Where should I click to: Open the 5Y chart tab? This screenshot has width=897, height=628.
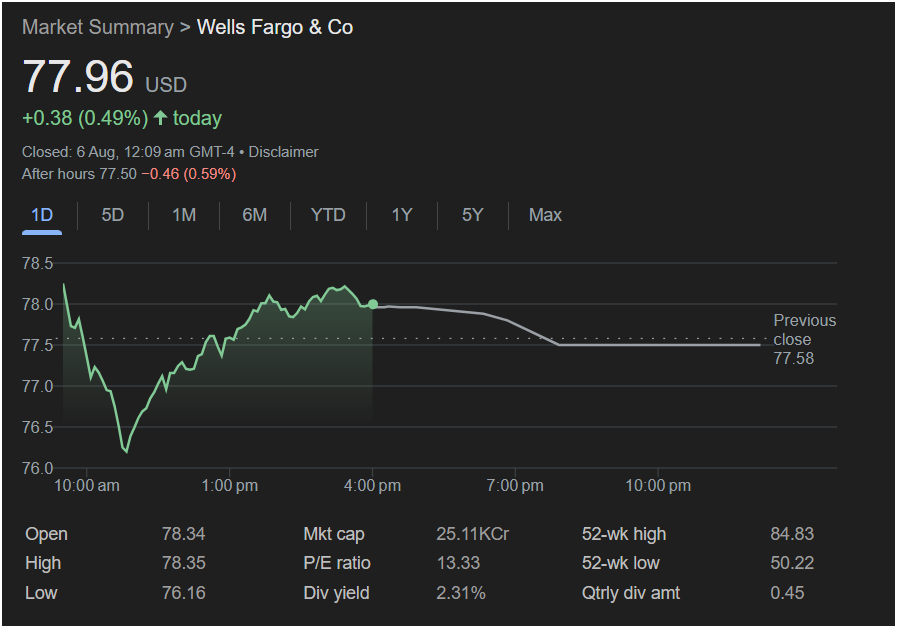[472, 215]
